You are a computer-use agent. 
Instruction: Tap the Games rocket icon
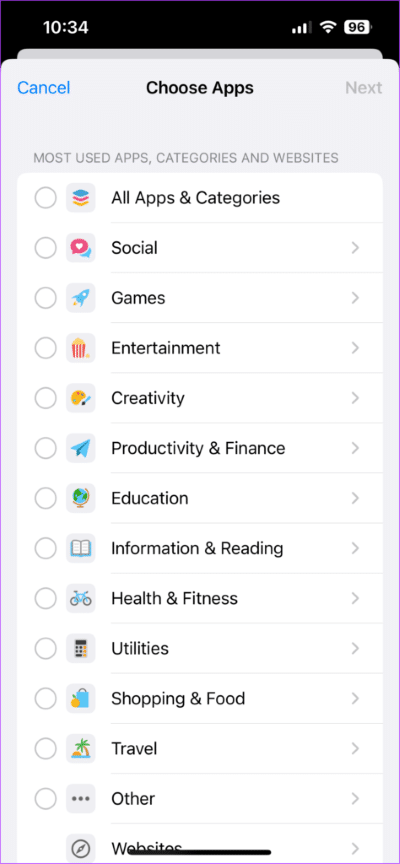80,298
